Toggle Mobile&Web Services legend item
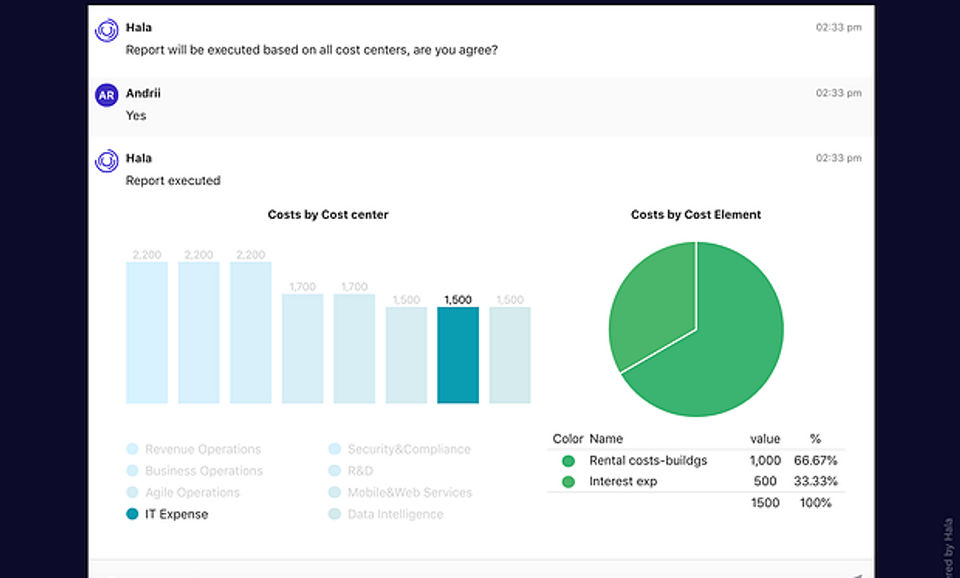The height and width of the screenshot is (578, 960). [x=400, y=492]
